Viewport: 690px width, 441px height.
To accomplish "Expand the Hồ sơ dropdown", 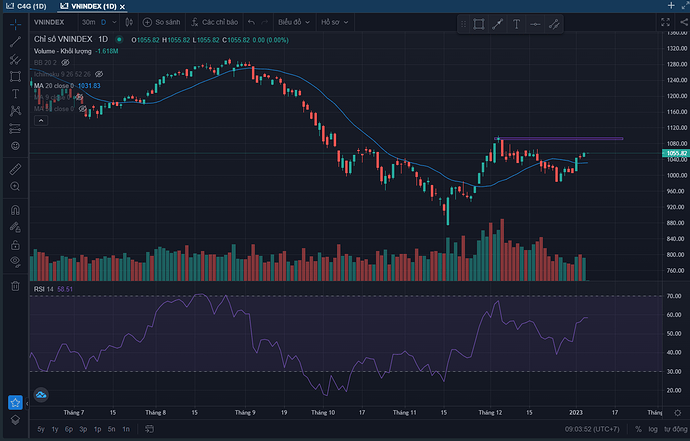I will [x=334, y=22].
